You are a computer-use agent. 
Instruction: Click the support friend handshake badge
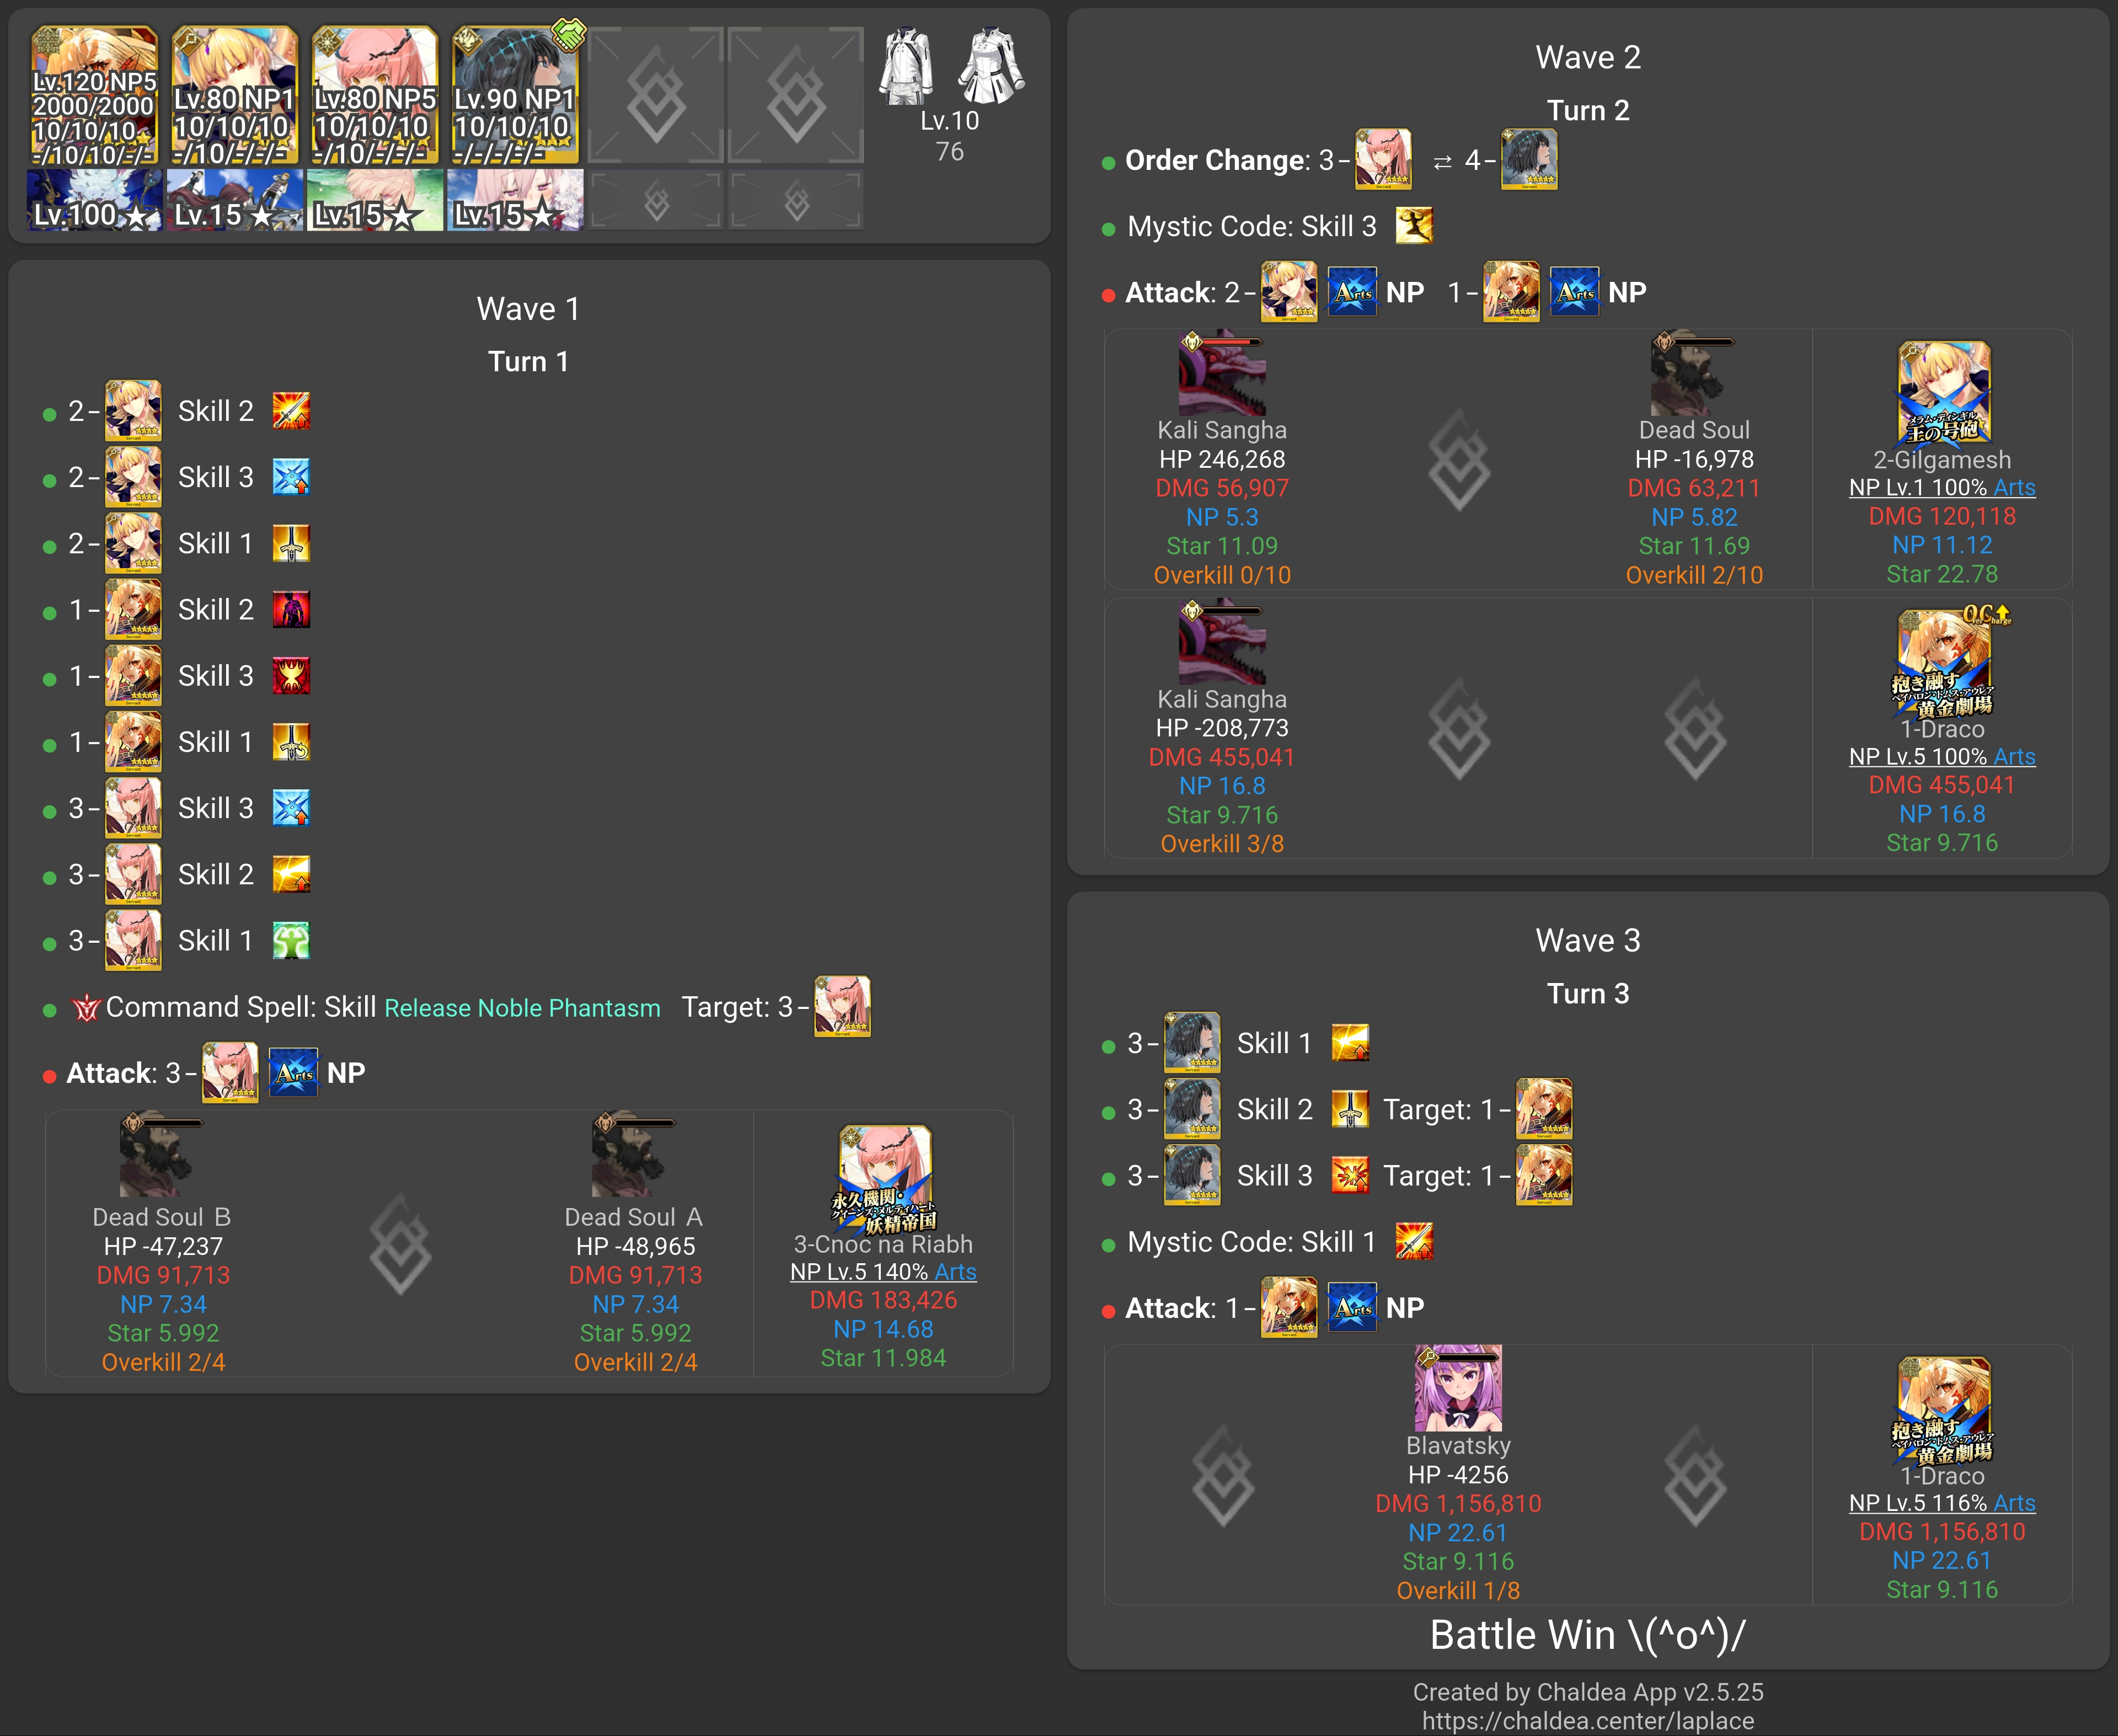[x=568, y=34]
